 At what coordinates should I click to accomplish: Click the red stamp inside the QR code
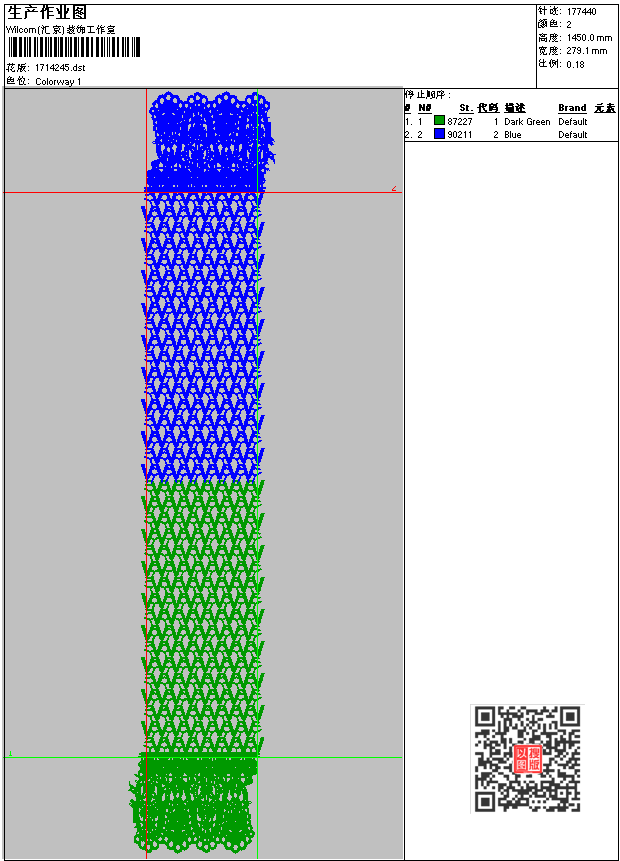click(527, 759)
